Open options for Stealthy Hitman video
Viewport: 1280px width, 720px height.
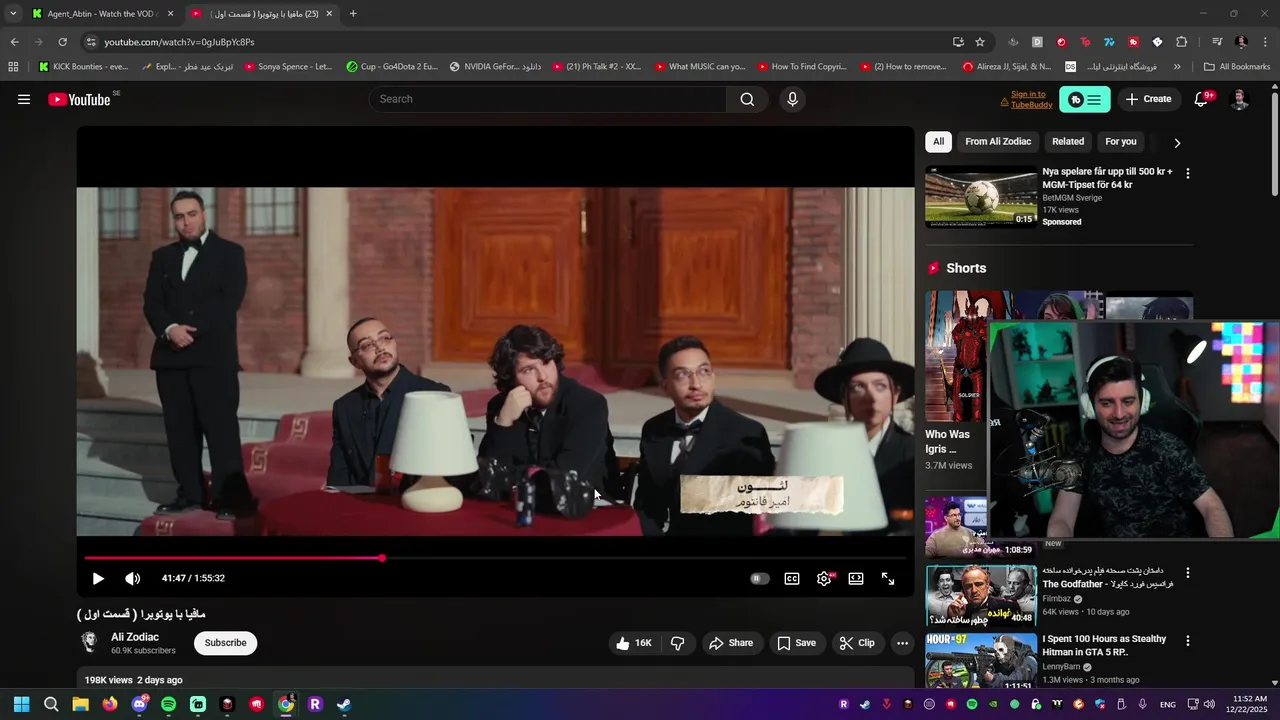pos(1188,640)
